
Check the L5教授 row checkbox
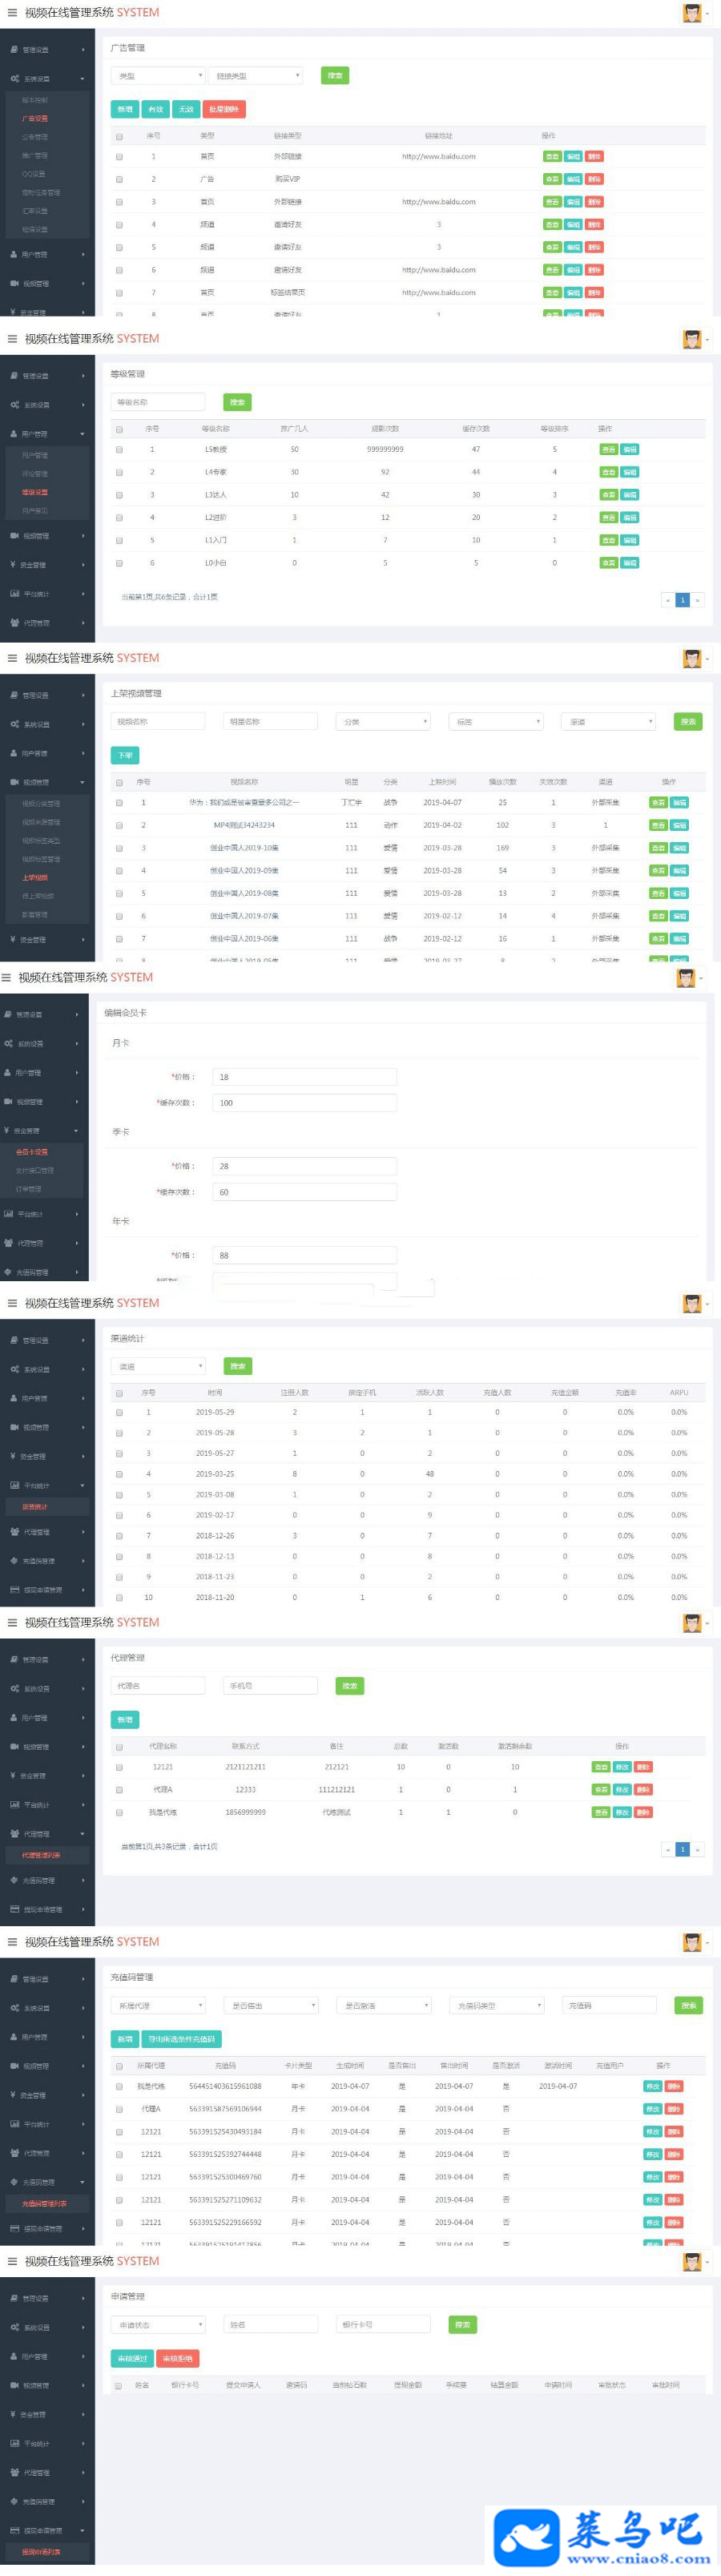[119, 450]
